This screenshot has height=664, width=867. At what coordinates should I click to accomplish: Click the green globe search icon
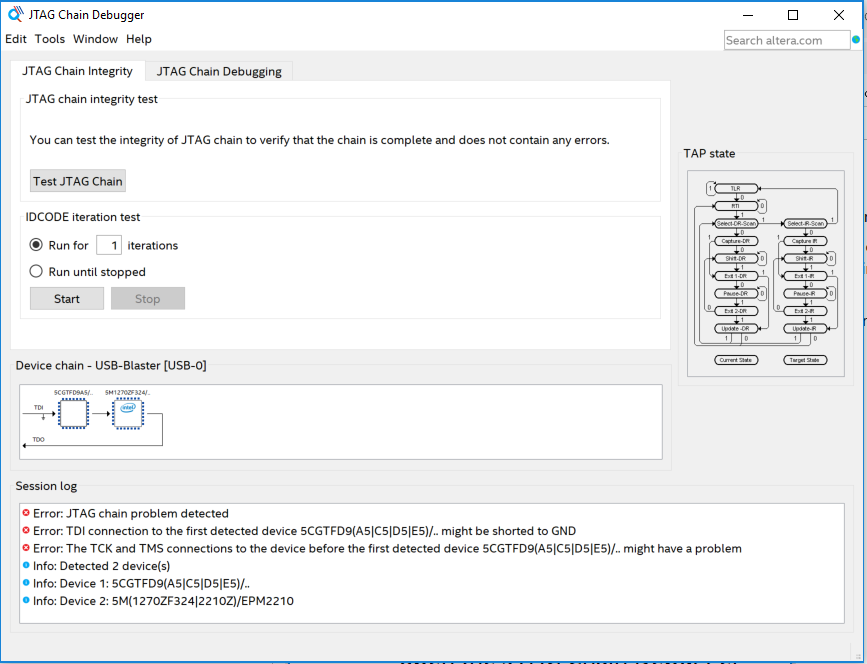(856, 40)
